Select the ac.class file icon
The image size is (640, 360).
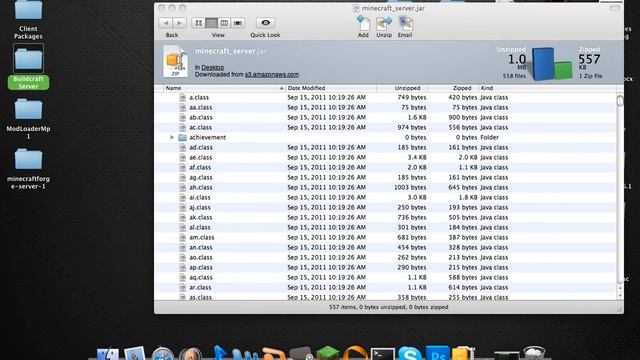coord(182,127)
